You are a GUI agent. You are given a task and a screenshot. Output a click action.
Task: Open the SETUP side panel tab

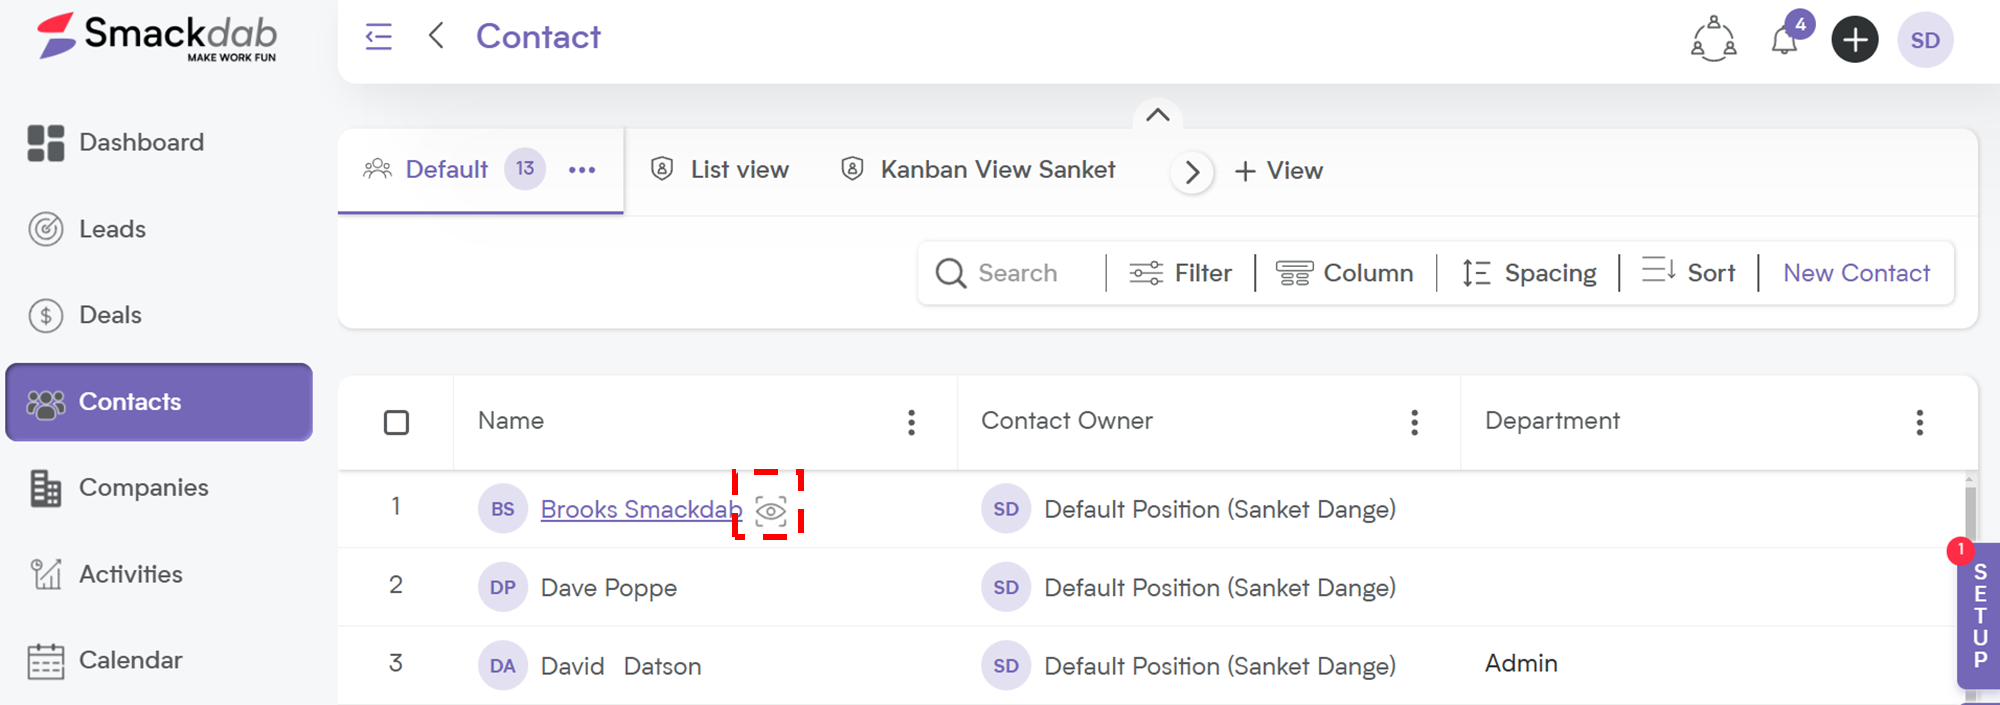[1979, 615]
